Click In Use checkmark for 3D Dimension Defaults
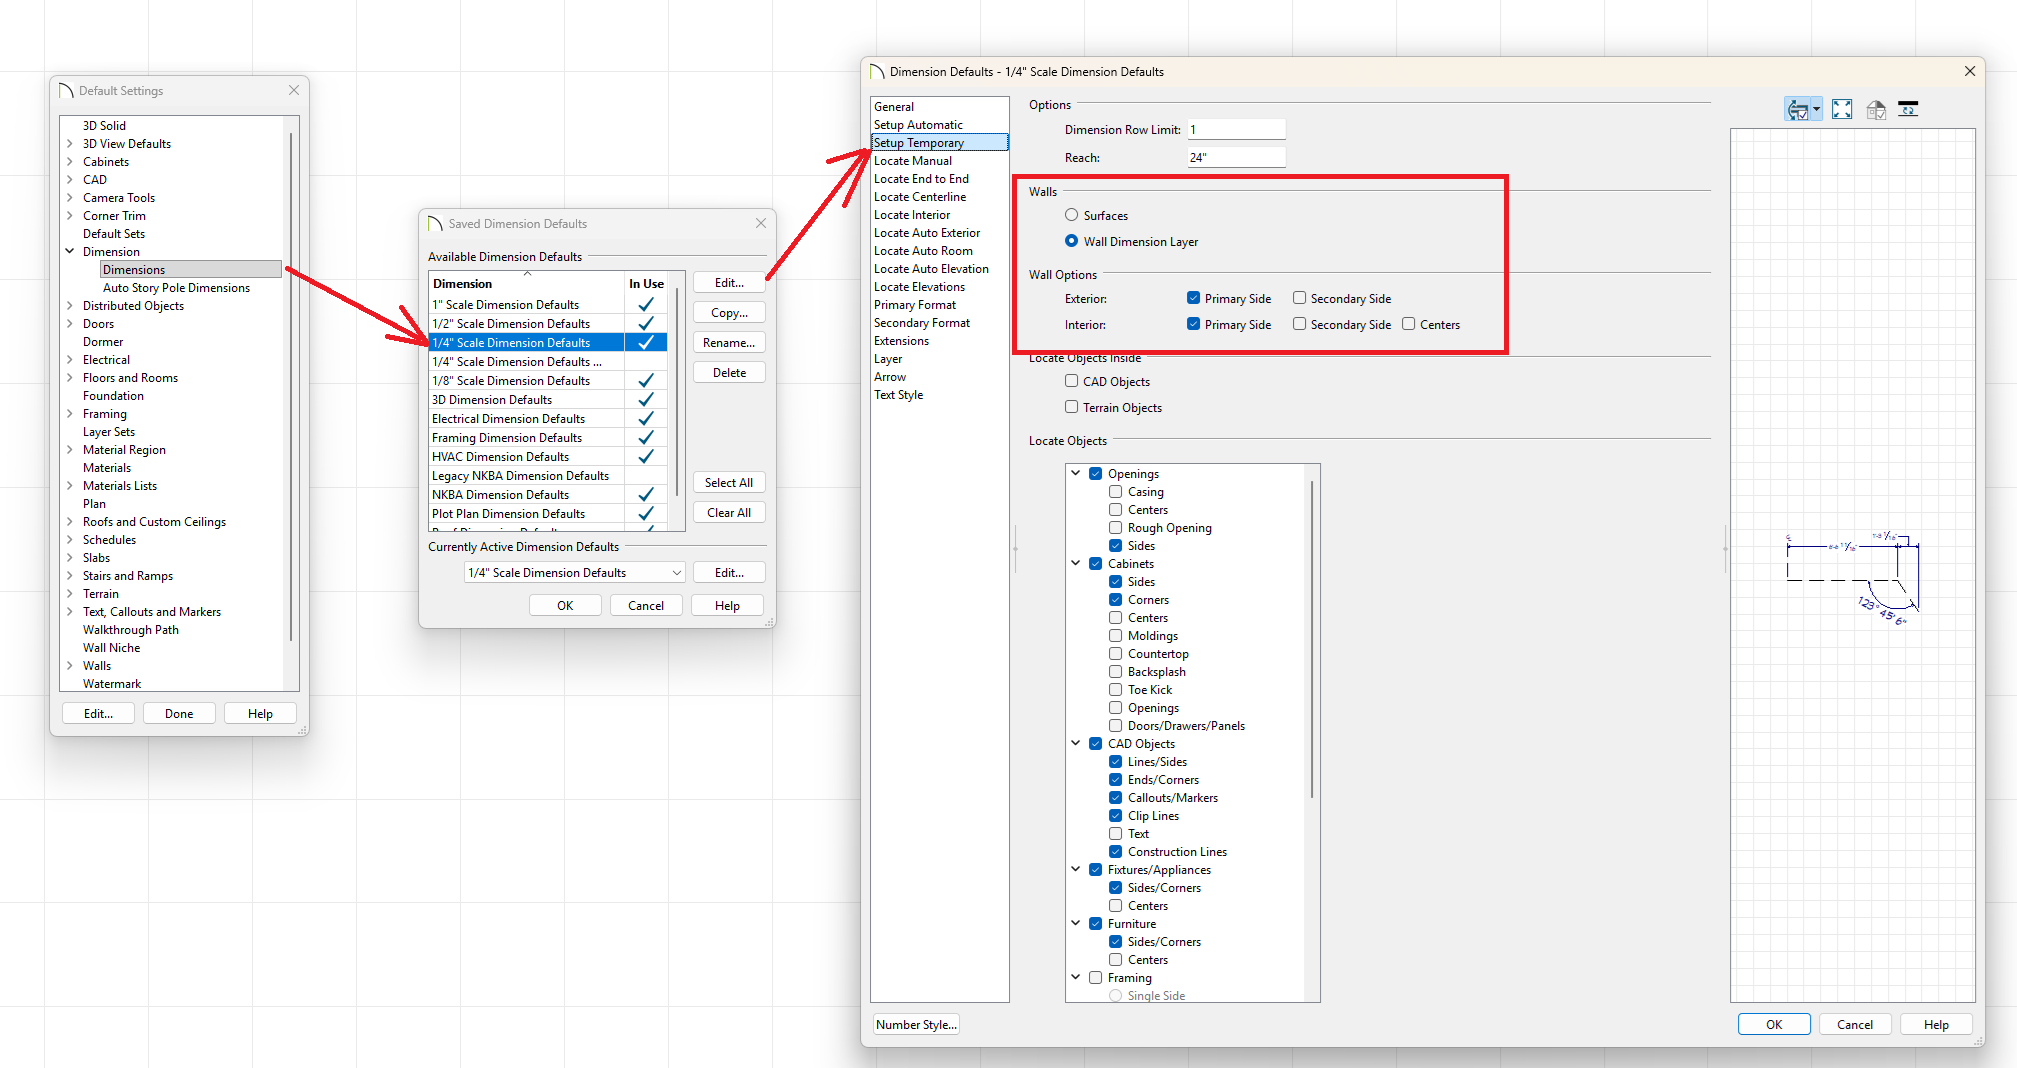This screenshot has width=2017, height=1068. [646, 400]
